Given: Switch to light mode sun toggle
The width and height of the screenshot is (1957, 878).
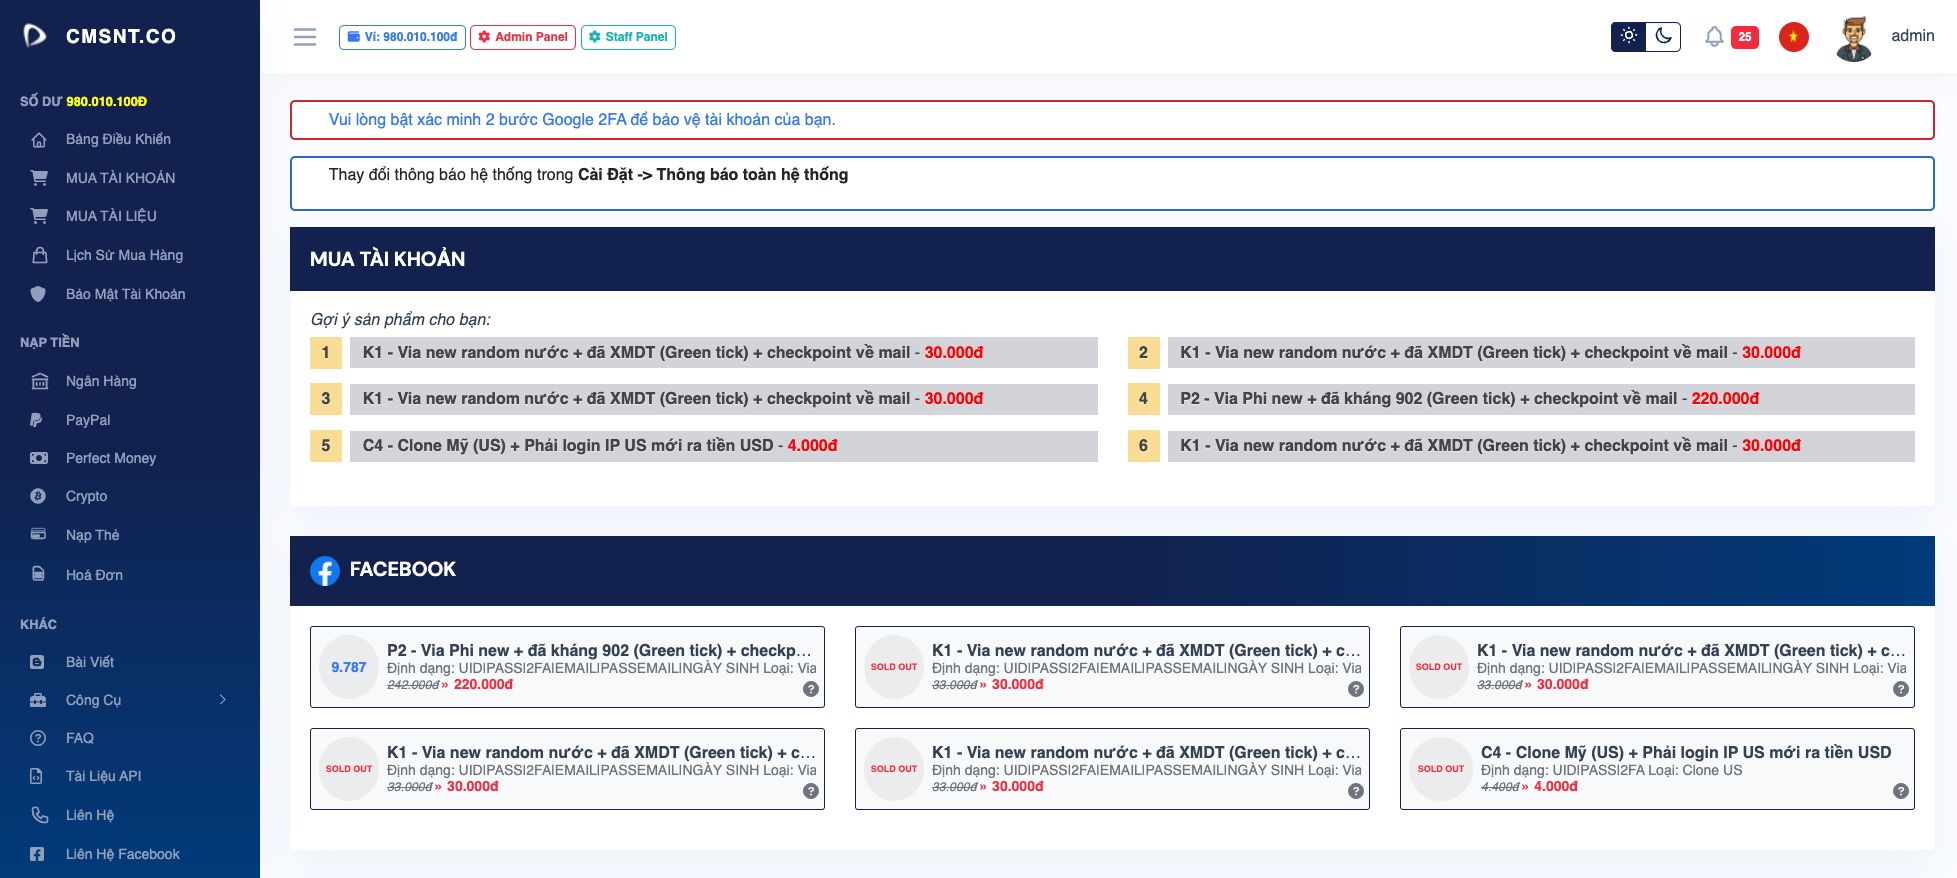Looking at the screenshot, I should (x=1628, y=37).
